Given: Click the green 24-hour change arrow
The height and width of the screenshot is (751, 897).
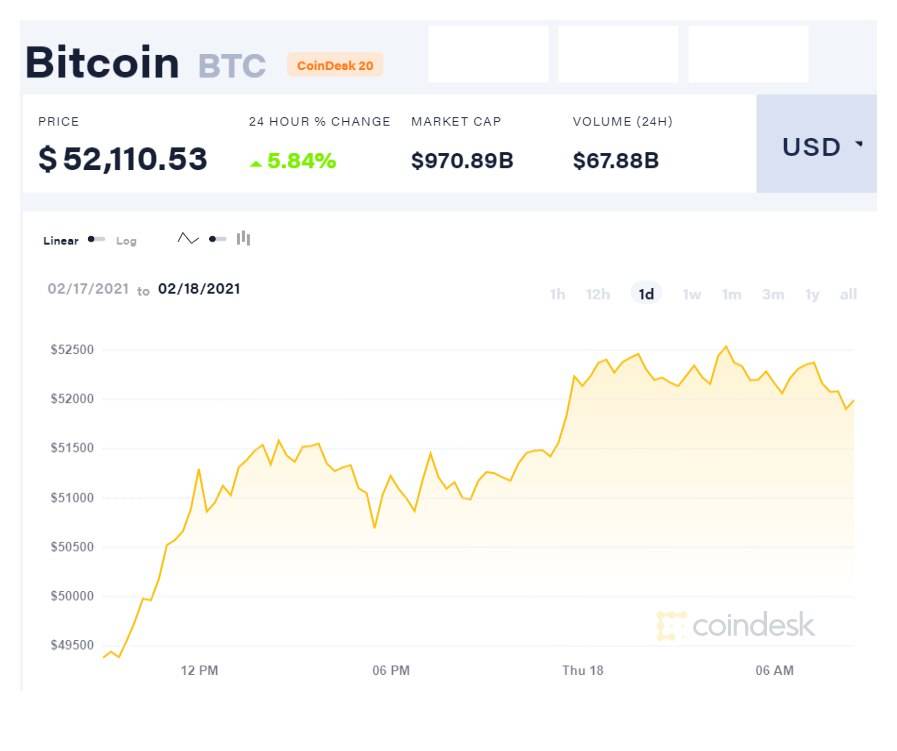Looking at the screenshot, I should pyautogui.click(x=256, y=163).
